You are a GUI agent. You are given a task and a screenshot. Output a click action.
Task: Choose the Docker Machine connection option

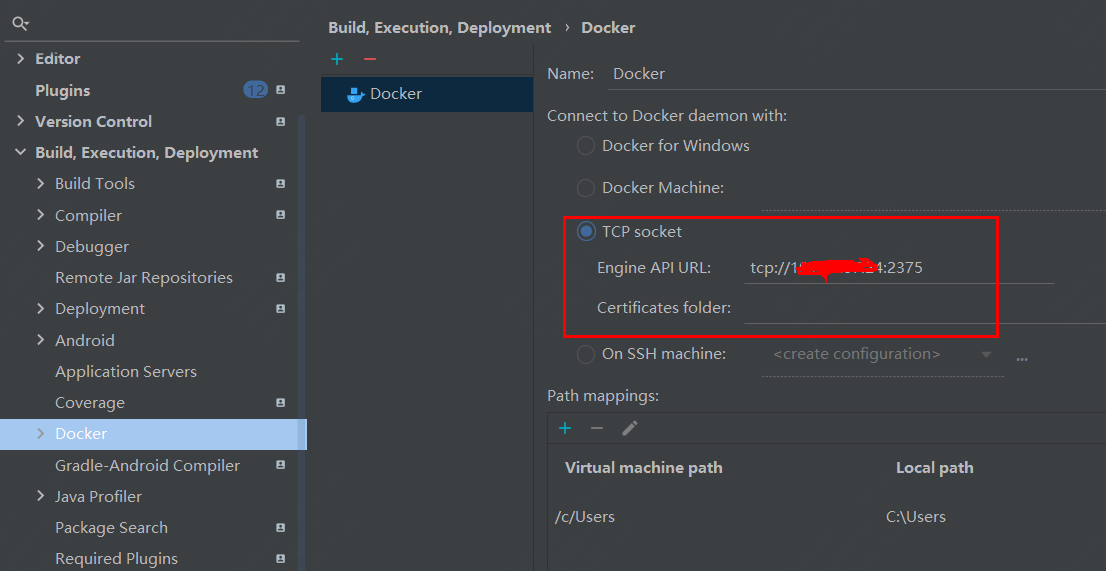tap(586, 188)
